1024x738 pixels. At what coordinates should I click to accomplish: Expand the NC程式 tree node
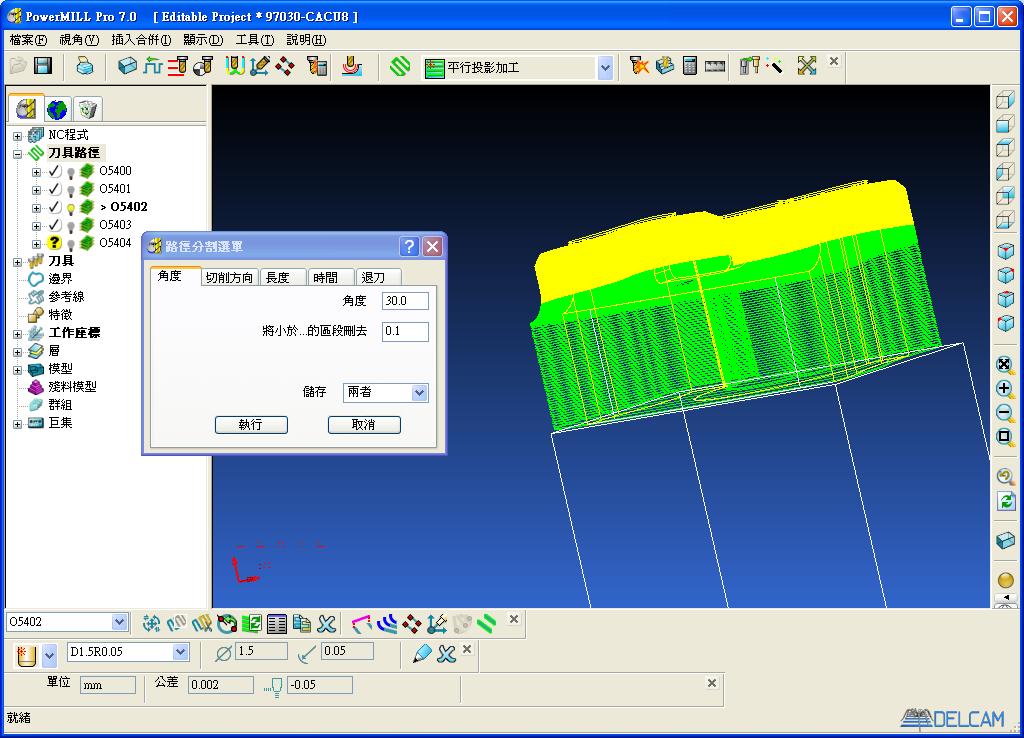click(18, 136)
